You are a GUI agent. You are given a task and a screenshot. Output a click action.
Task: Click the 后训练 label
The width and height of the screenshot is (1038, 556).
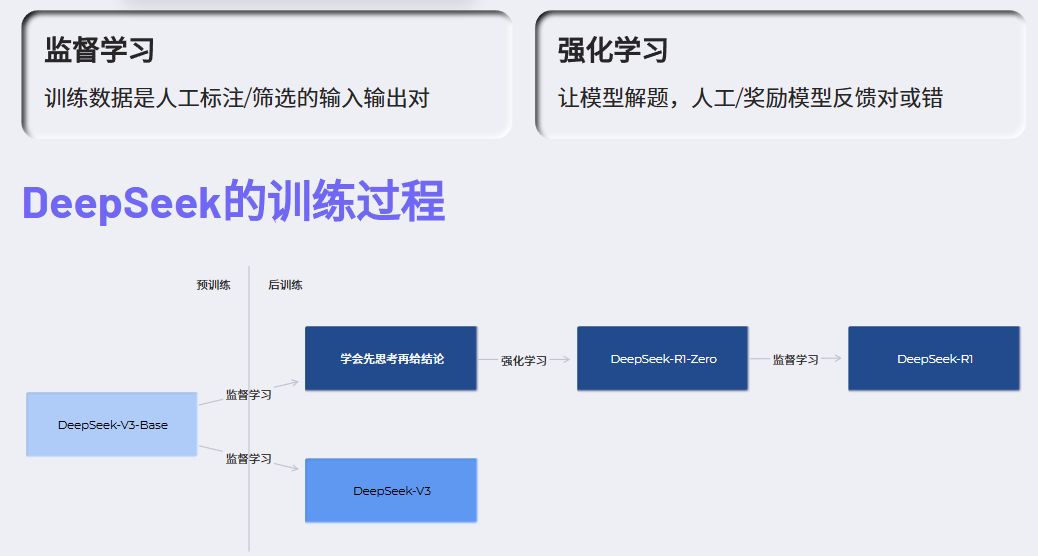285,285
